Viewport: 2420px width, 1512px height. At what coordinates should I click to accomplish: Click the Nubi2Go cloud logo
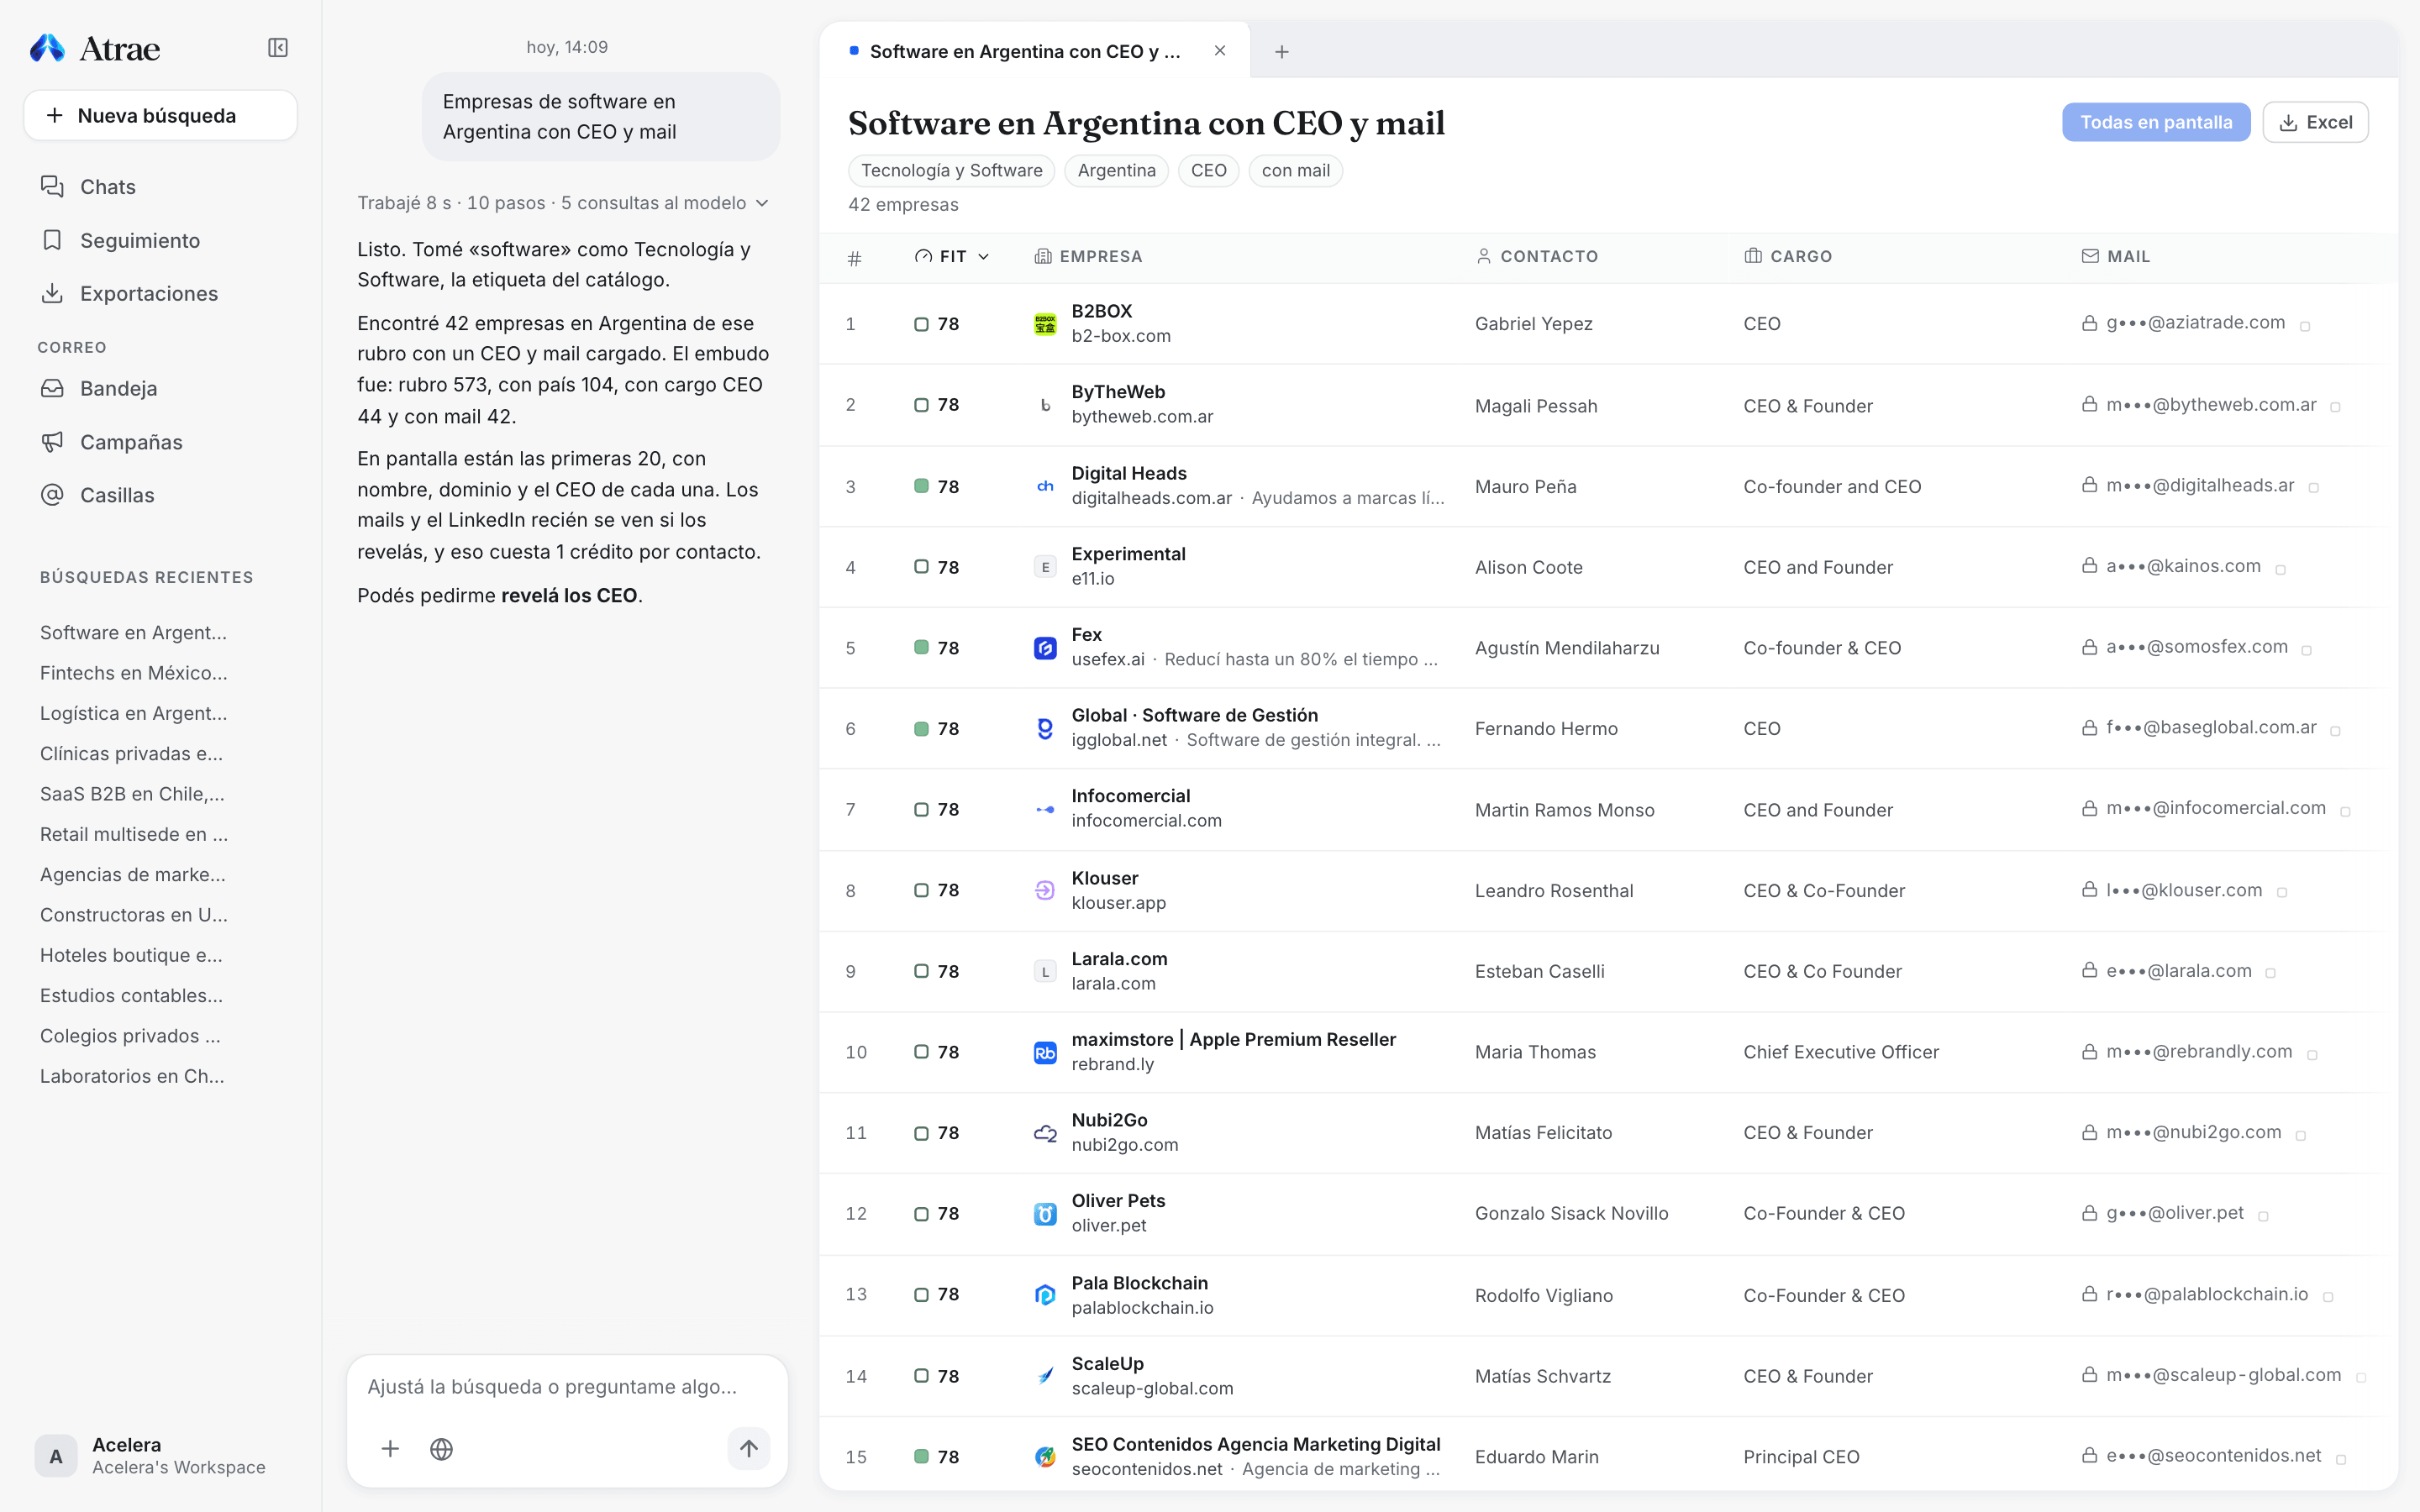point(1045,1133)
